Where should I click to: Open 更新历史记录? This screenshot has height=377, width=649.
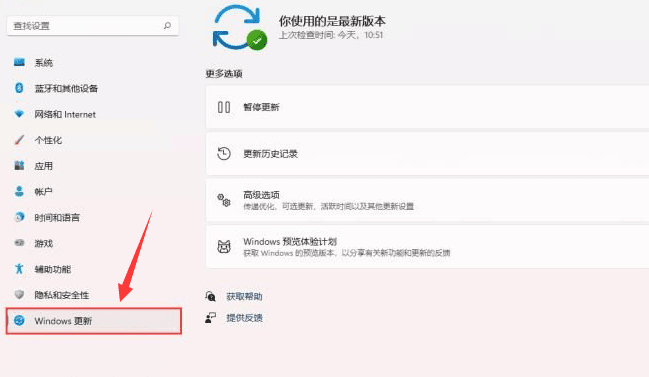[x=428, y=154]
